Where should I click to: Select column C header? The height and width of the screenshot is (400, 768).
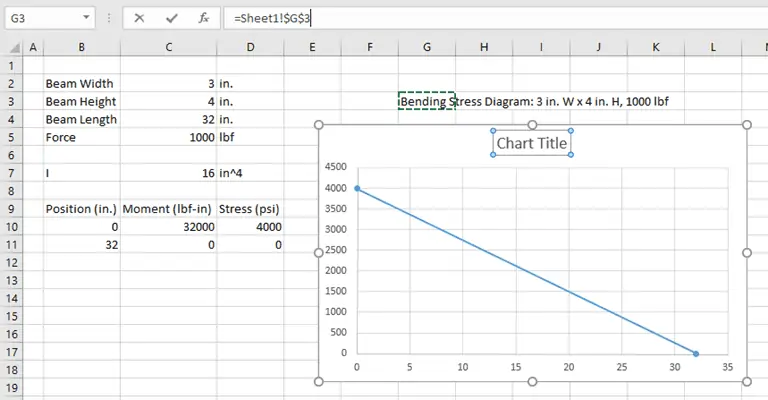click(168, 47)
